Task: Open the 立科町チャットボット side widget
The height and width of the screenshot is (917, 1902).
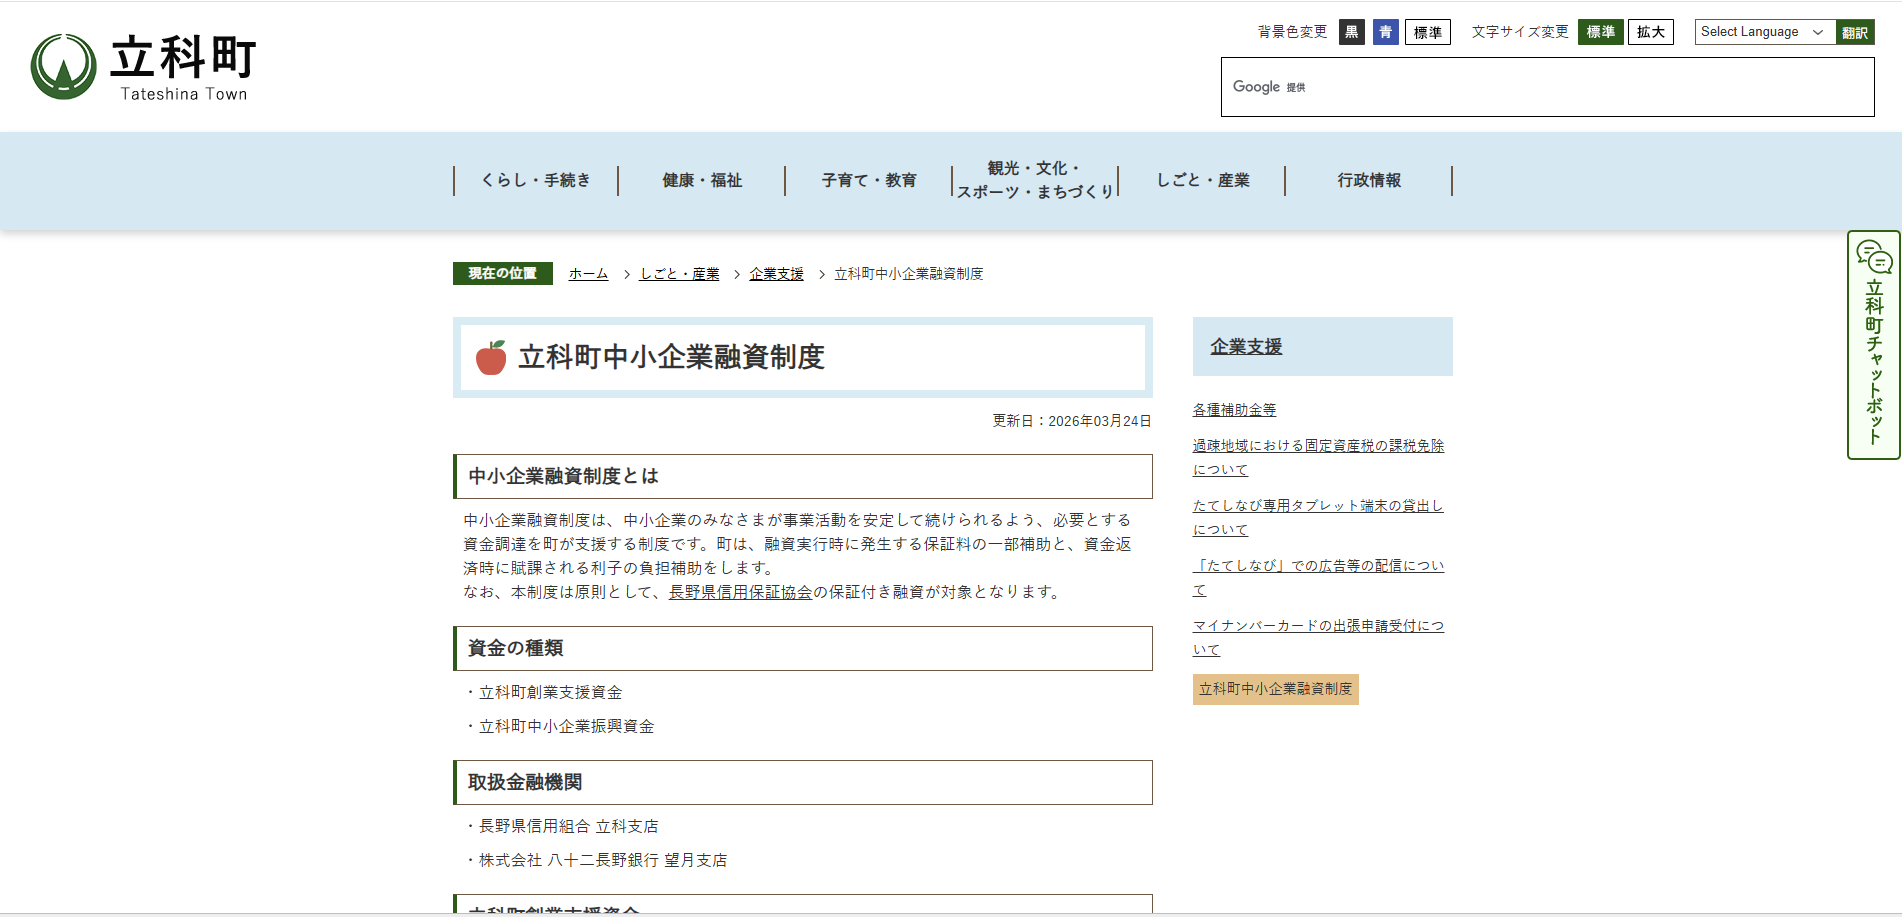Action: pyautogui.click(x=1873, y=345)
